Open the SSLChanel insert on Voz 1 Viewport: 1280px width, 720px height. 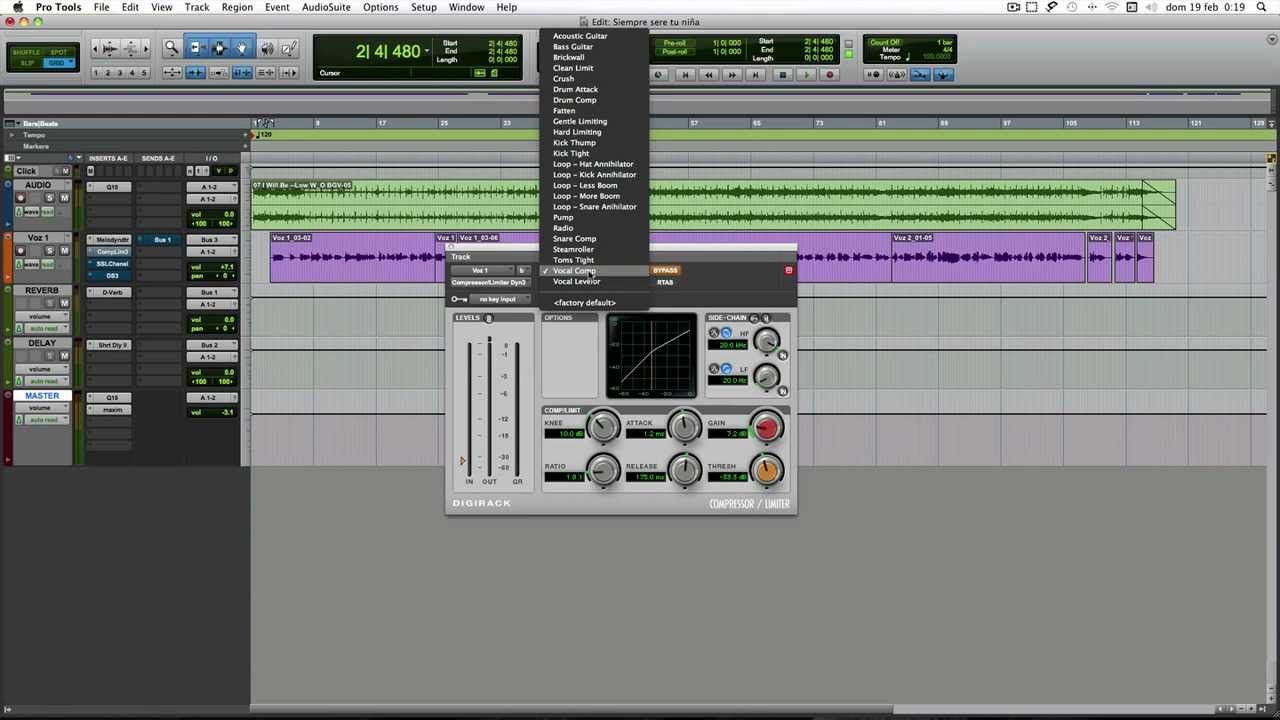click(x=109, y=264)
